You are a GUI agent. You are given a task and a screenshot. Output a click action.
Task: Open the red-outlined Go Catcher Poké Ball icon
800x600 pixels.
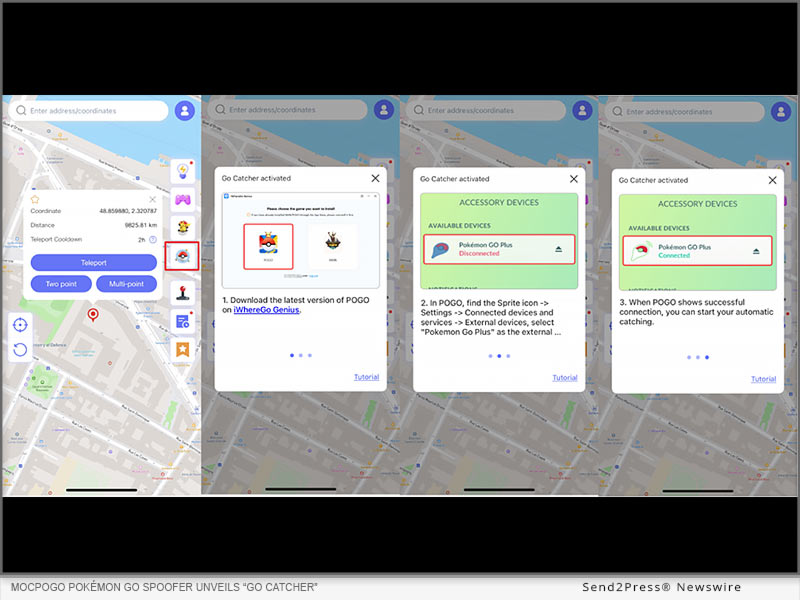[x=183, y=256]
